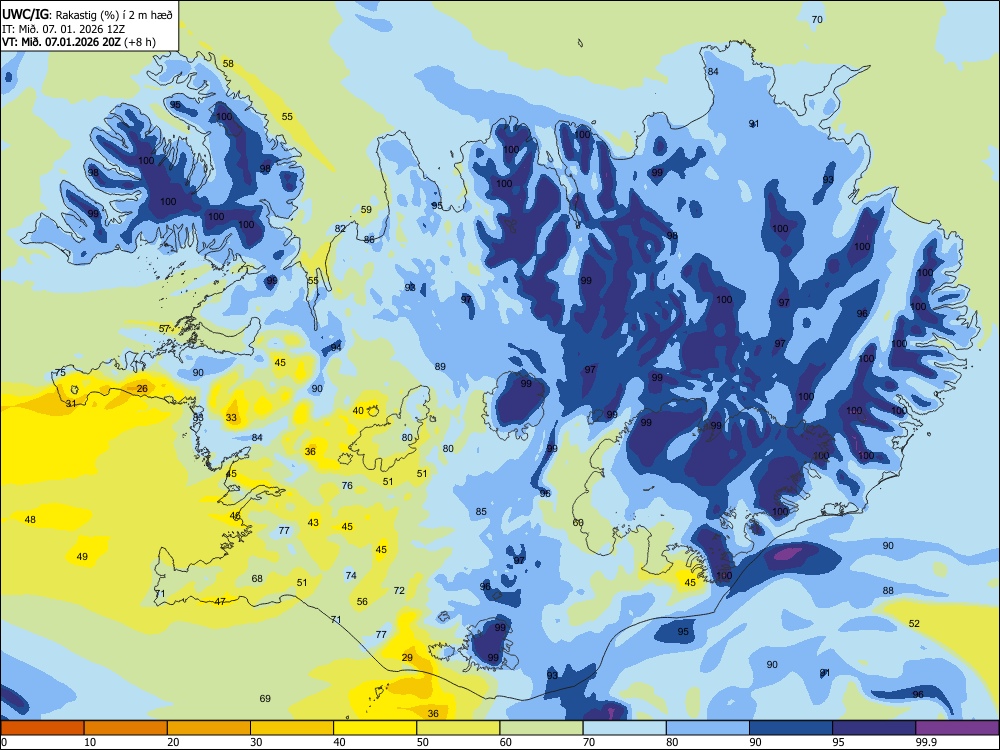The width and height of the screenshot is (1000, 750).
Task: Click the 20–30 light orange legend swatch
Action: [209, 728]
